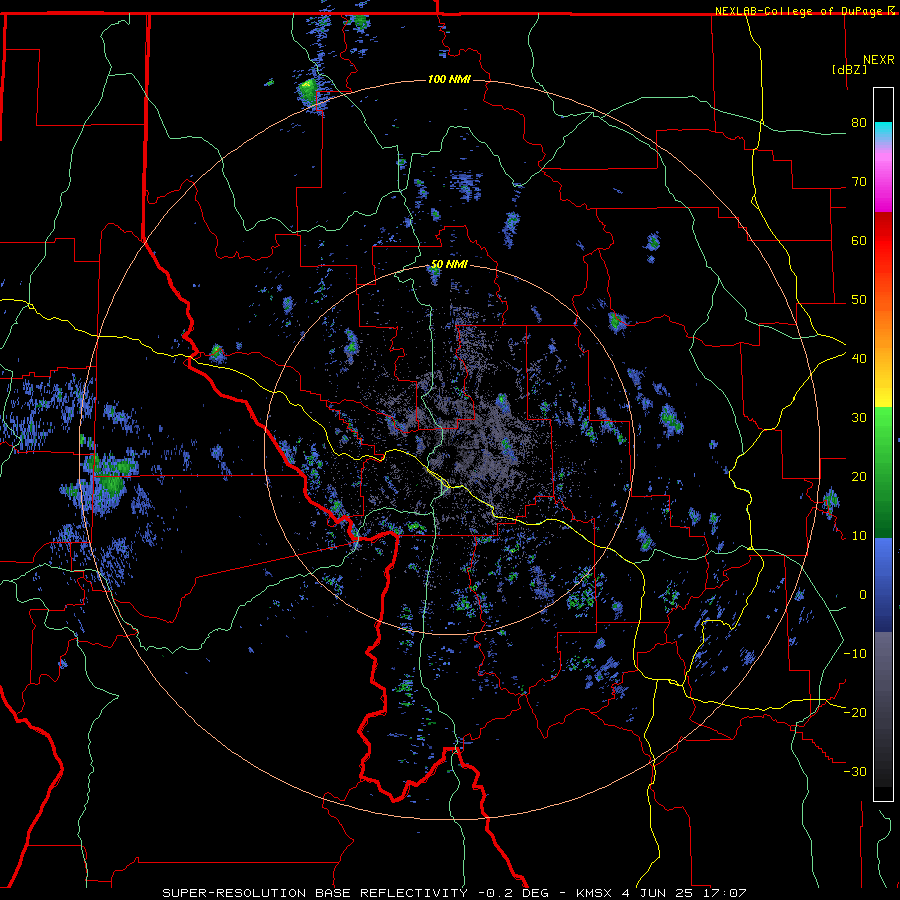The height and width of the screenshot is (900, 900).
Task: Click the "4 JUN 25" date in the caption
Action: click(x=657, y=893)
